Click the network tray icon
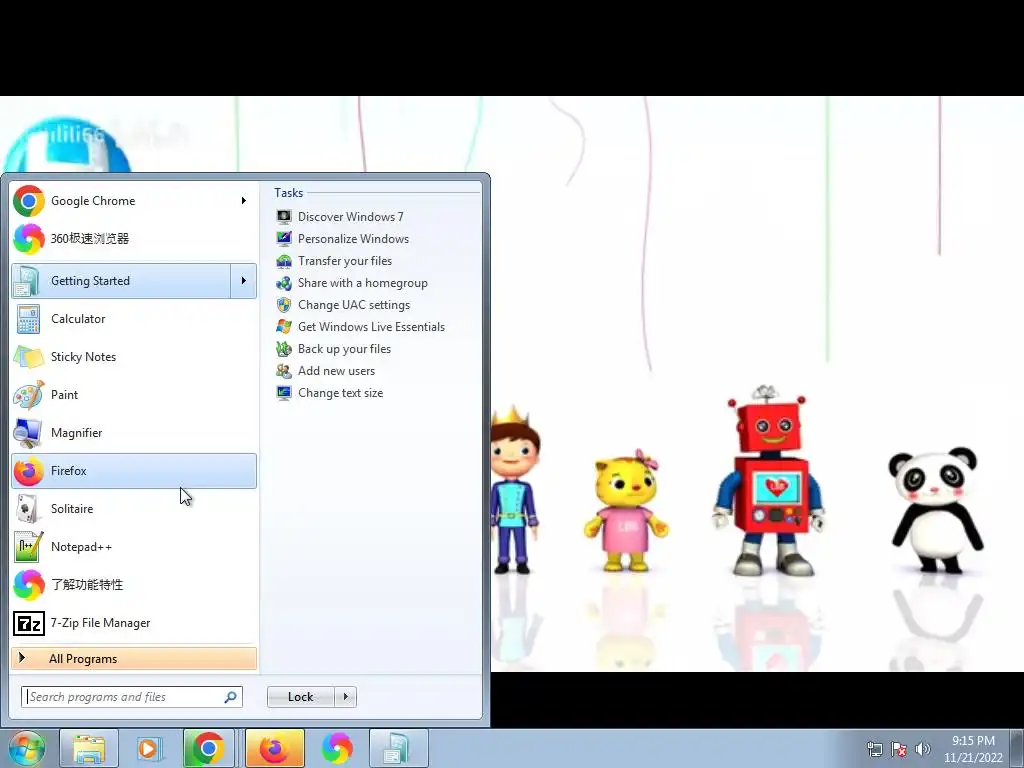 [874, 749]
